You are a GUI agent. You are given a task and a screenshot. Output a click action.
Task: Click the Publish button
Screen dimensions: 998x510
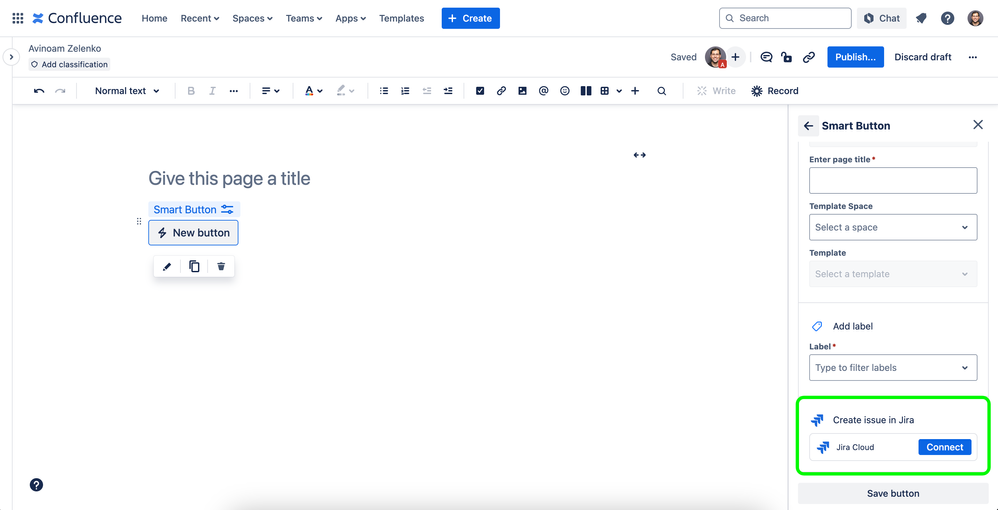(855, 57)
